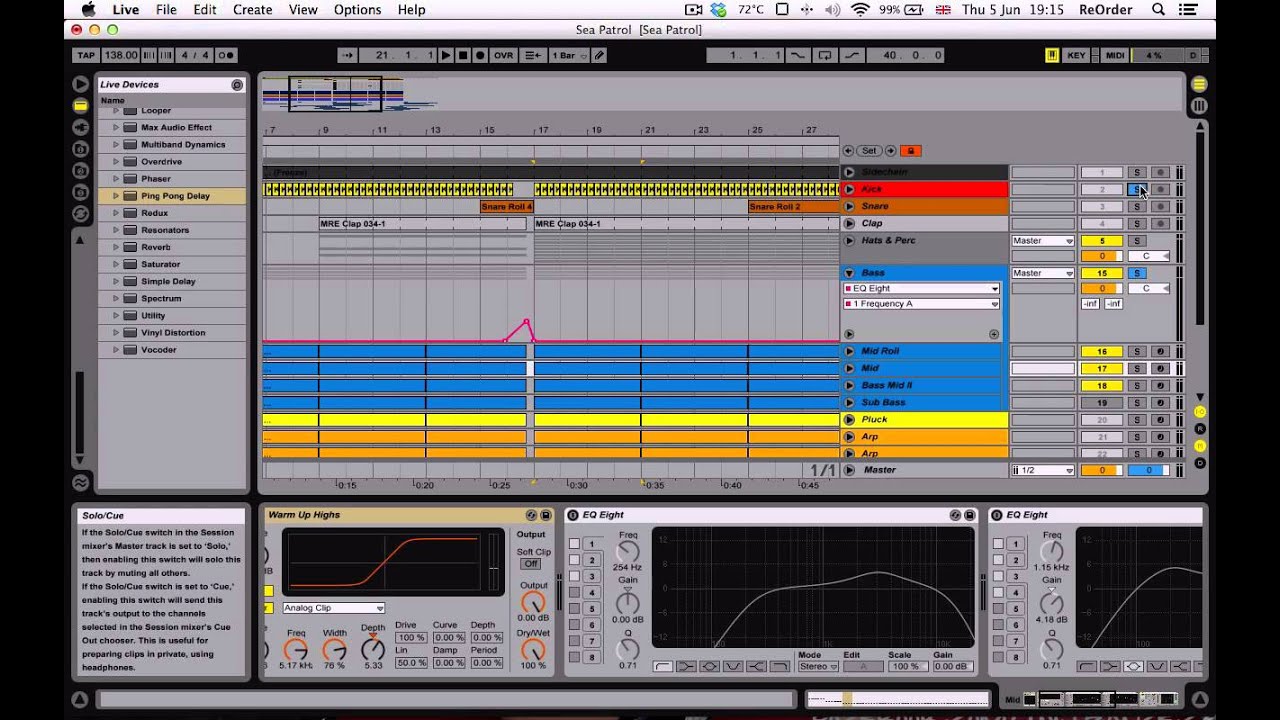Screen dimensions: 1280x720
Task: Toggle the KEY map mode switch
Action: click(1076, 55)
